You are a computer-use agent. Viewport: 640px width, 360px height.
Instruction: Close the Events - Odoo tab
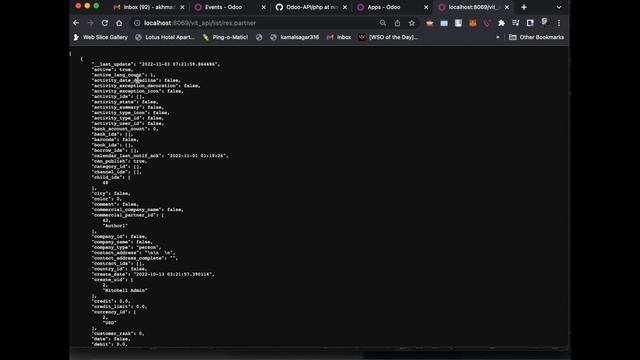[263, 7]
